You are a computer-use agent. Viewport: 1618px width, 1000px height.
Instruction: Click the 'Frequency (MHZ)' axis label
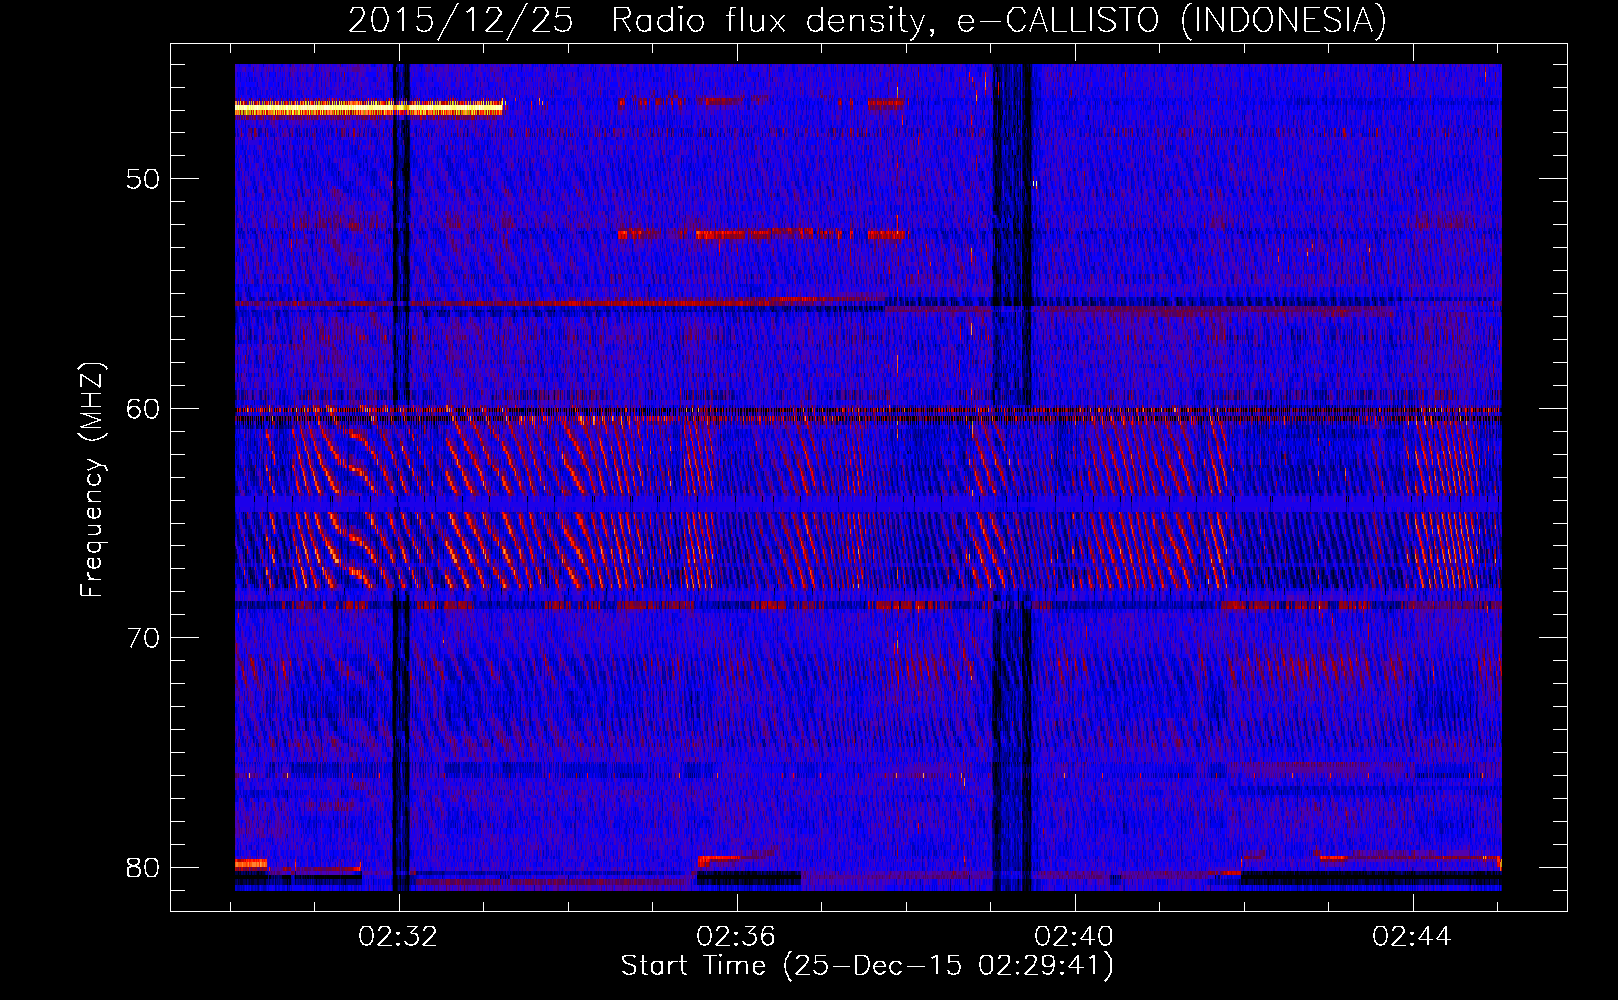[x=92, y=480]
